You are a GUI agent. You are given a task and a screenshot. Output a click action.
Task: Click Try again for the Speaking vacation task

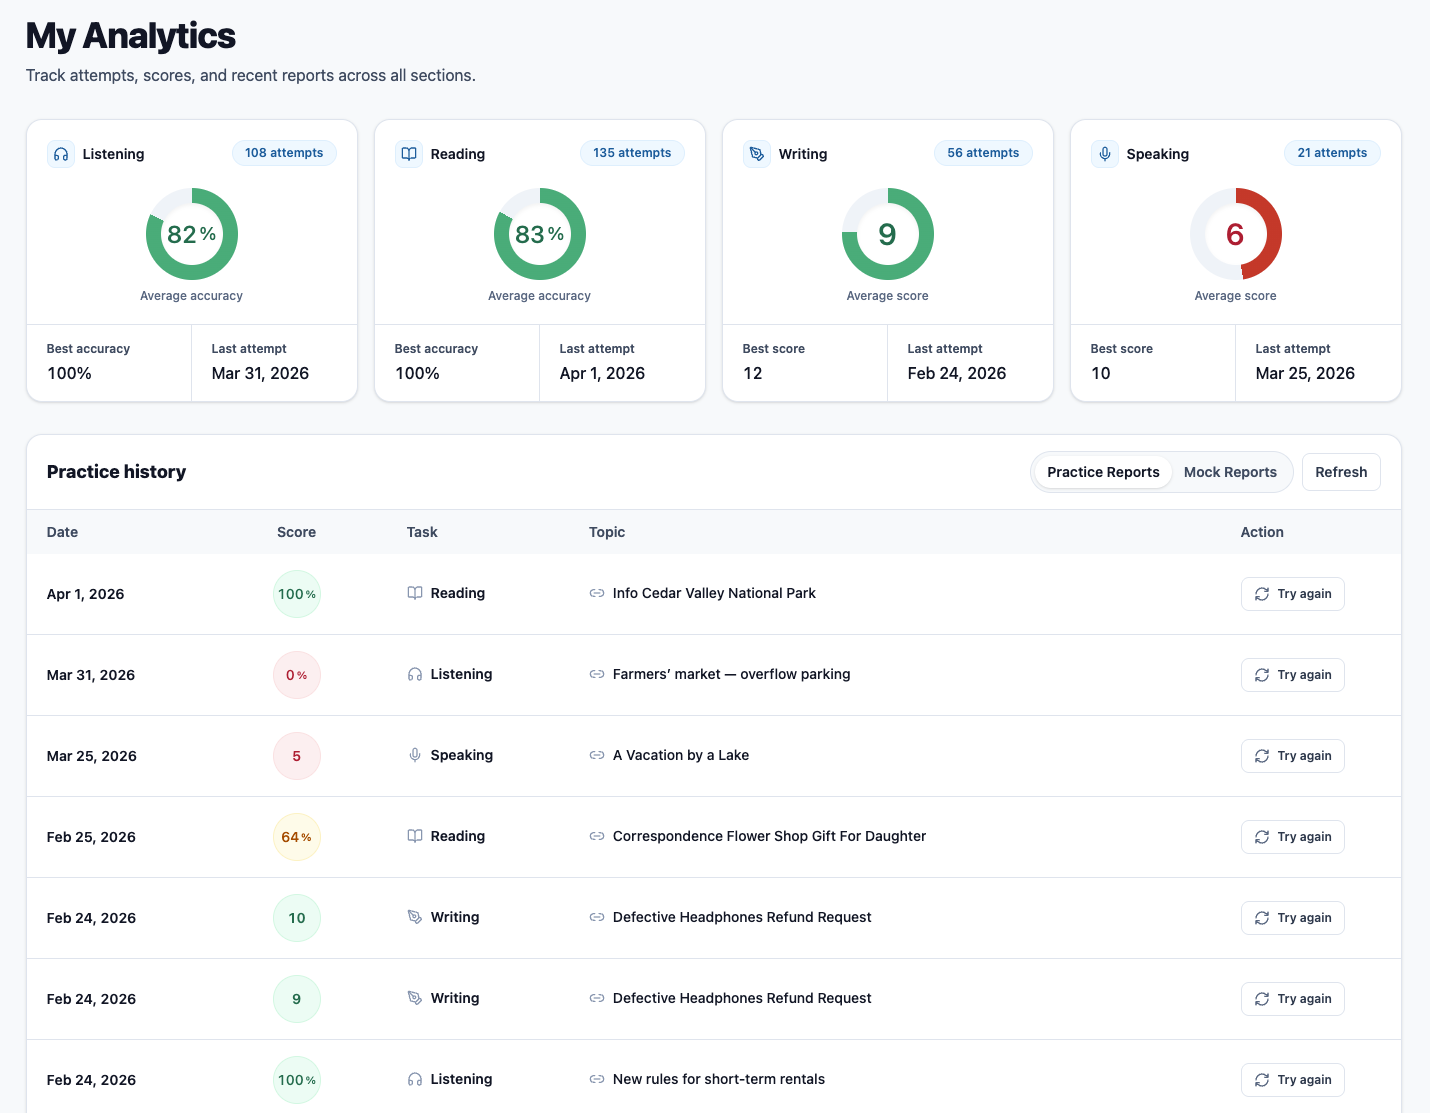pos(1292,755)
